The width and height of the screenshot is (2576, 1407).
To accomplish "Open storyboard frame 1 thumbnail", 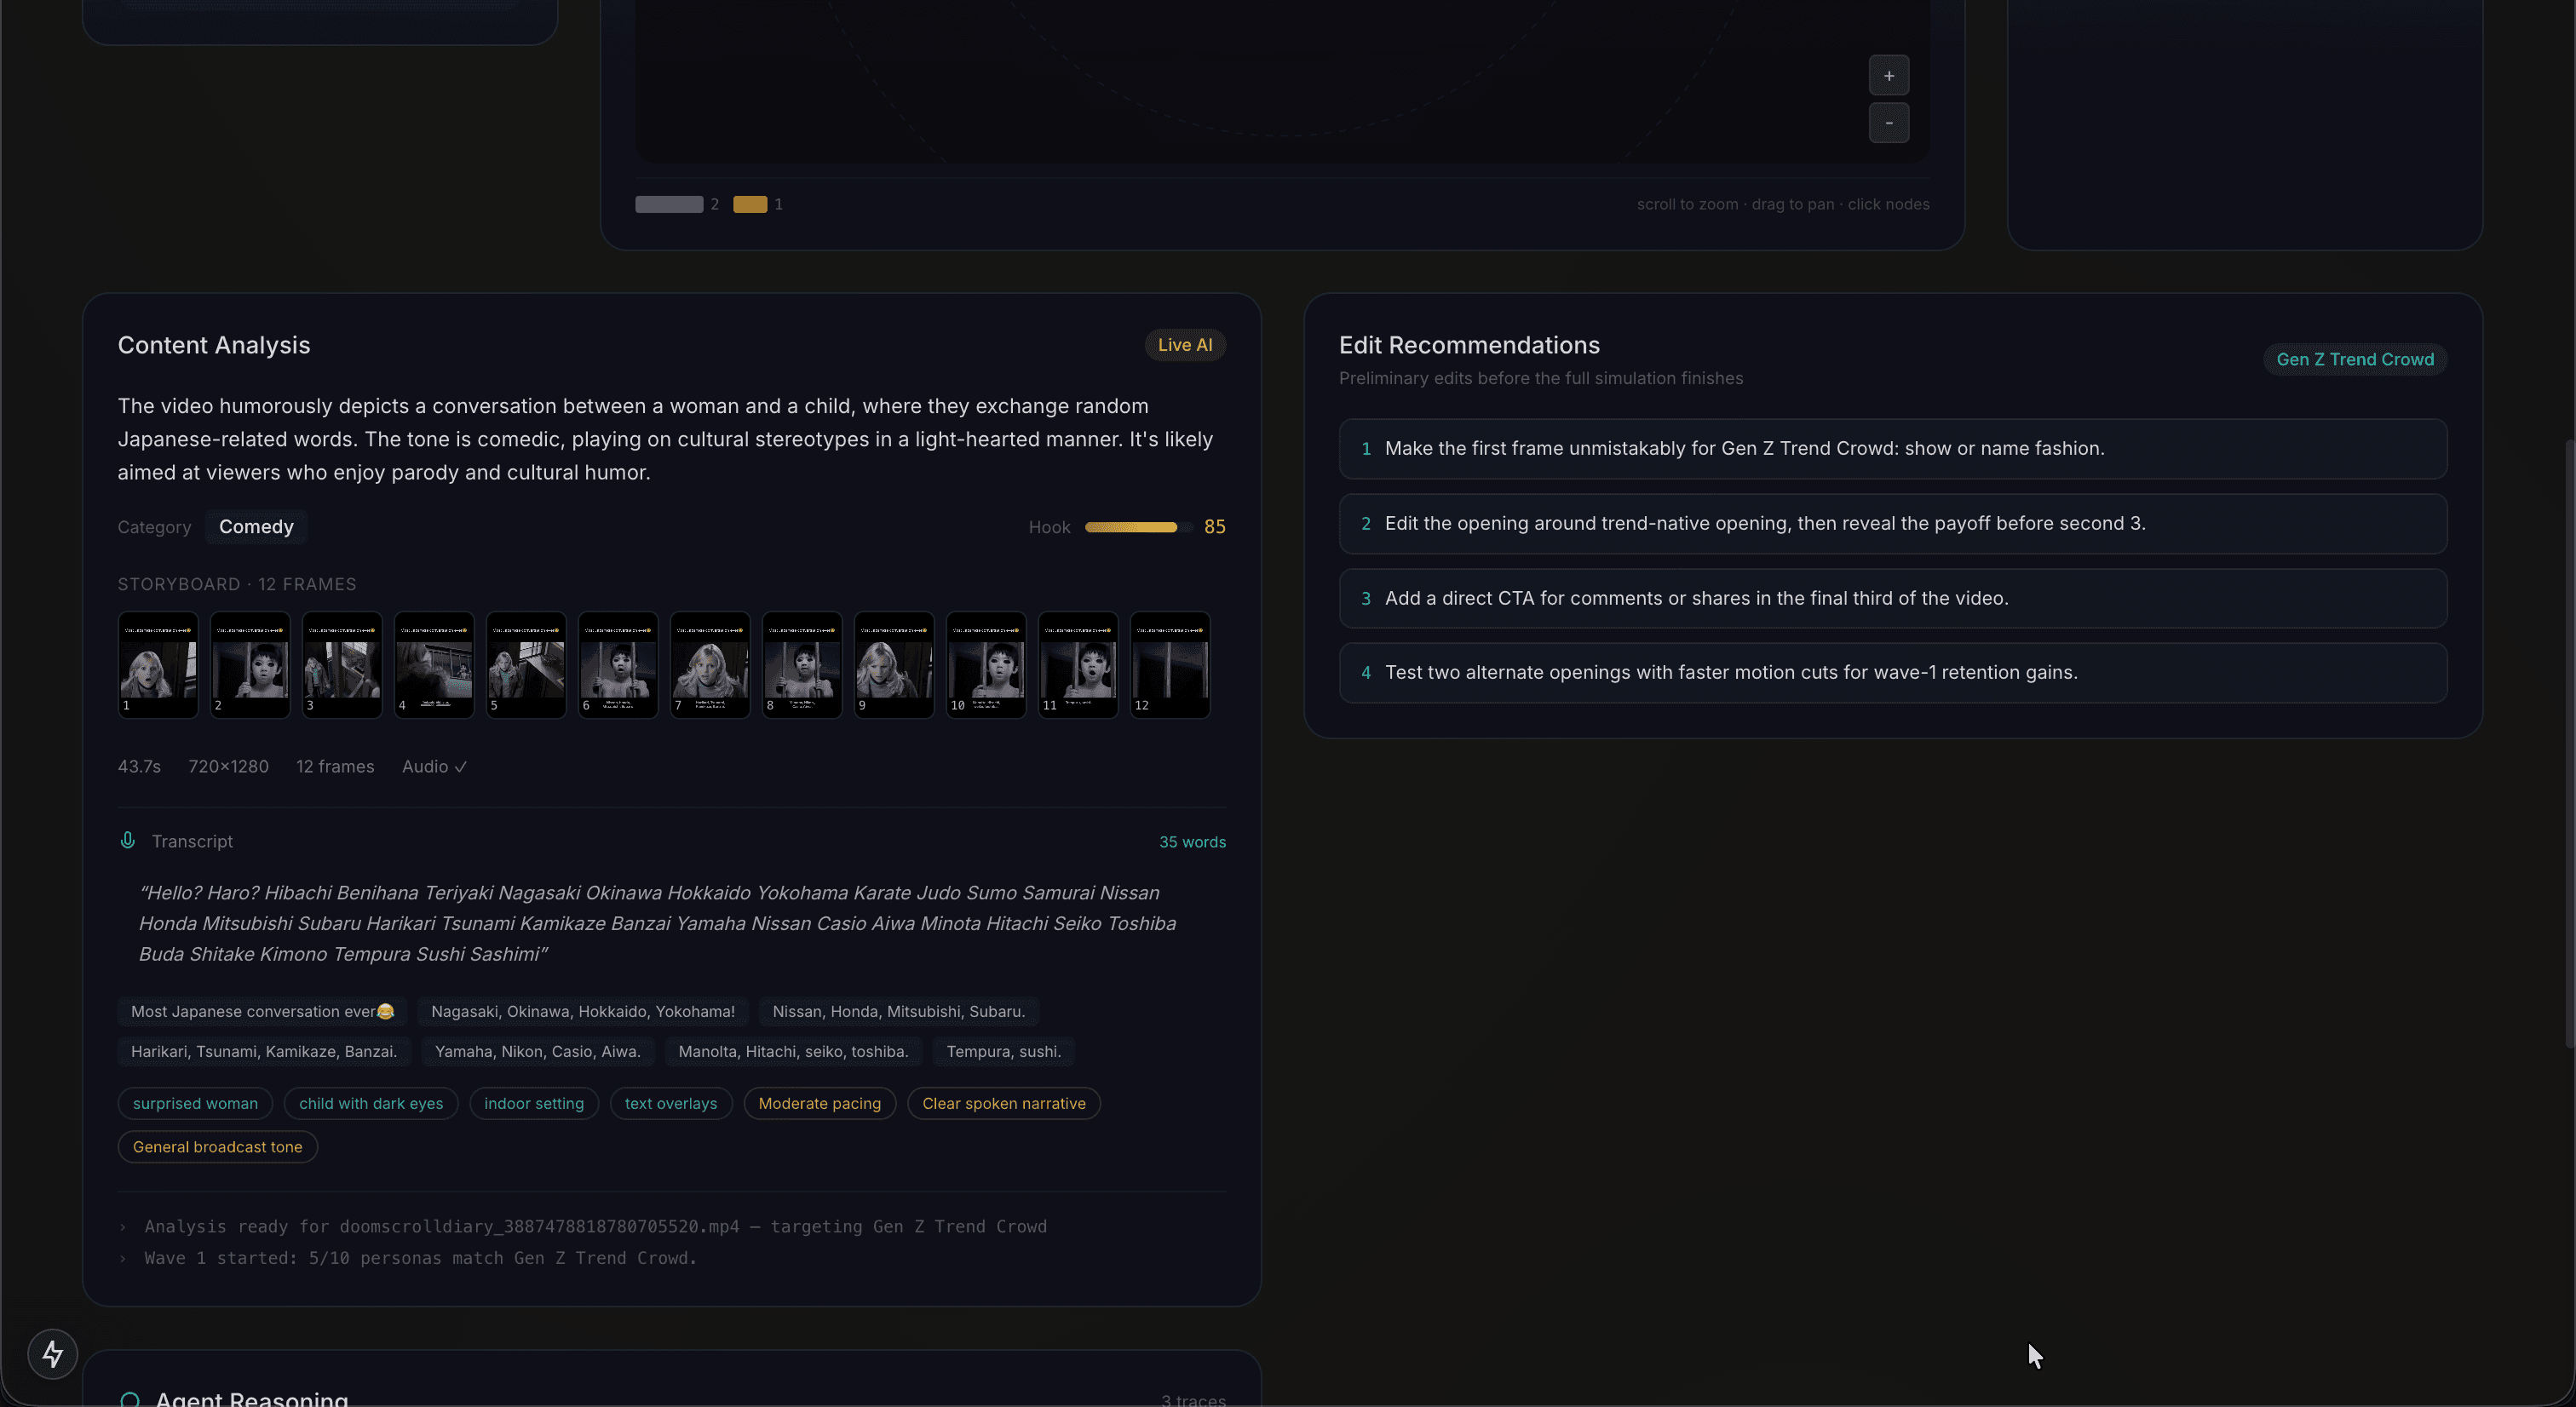I will (x=158, y=664).
